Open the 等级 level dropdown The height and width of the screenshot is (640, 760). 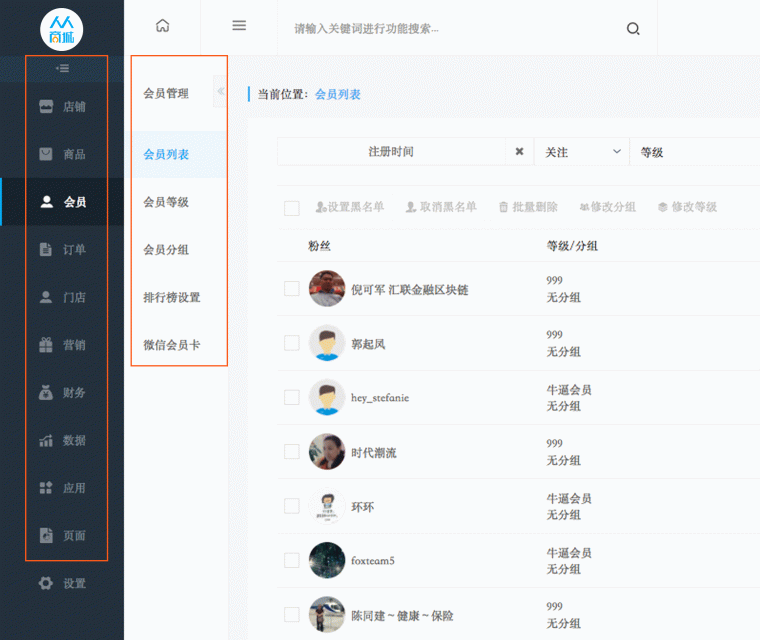coord(695,152)
